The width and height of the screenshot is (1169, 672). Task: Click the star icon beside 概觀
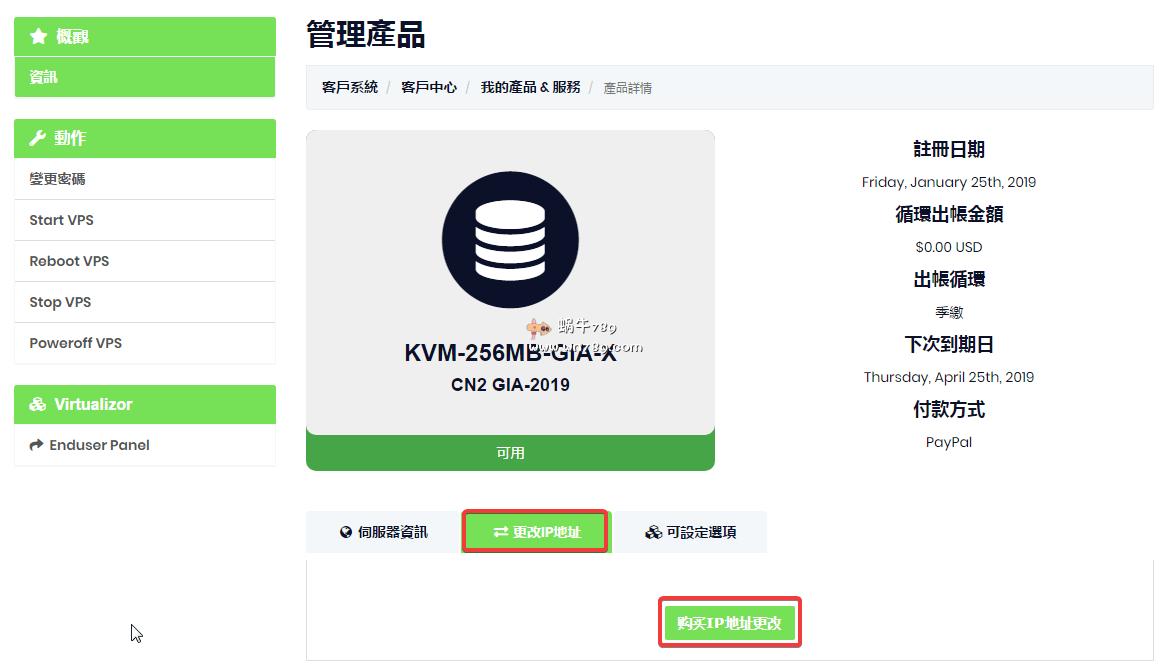(x=39, y=37)
